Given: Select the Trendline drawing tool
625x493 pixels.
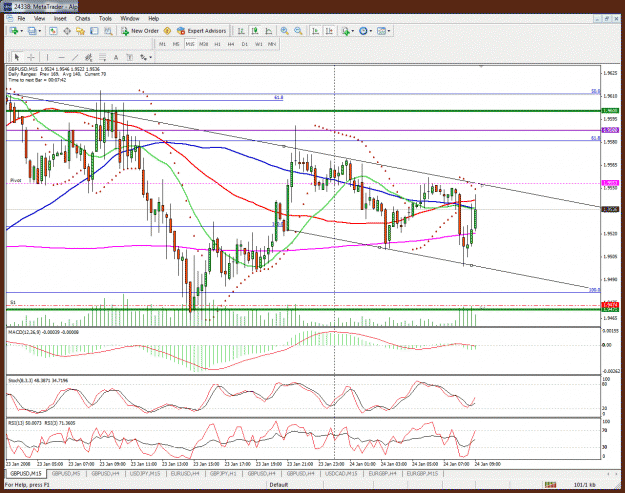Looking at the screenshot, I should pyautogui.click(x=75, y=57).
